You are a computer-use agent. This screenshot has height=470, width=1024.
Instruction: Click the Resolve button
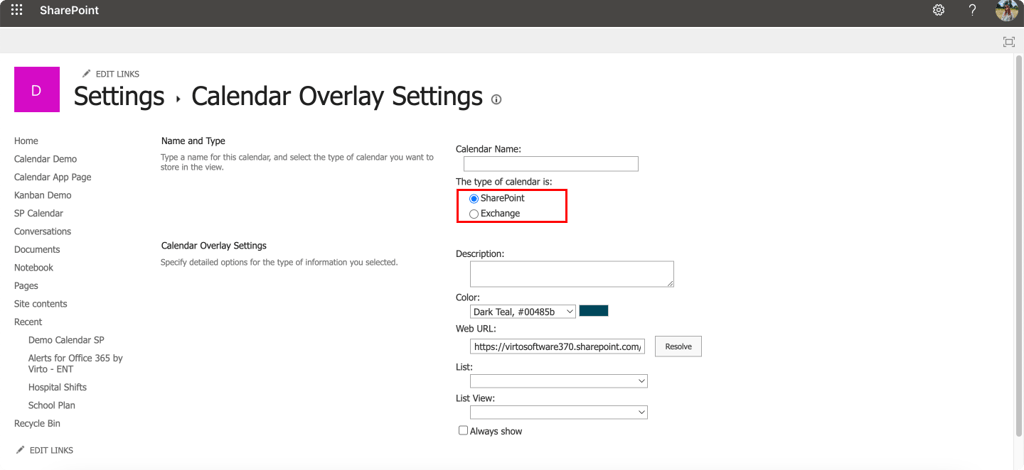coord(679,347)
